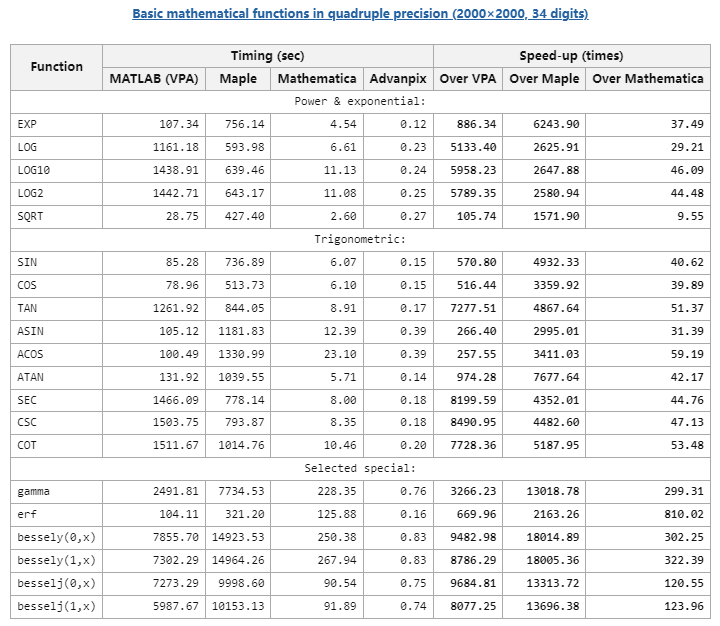720x626 pixels.
Task: Click the LOG10 function row label
Action: (34, 170)
